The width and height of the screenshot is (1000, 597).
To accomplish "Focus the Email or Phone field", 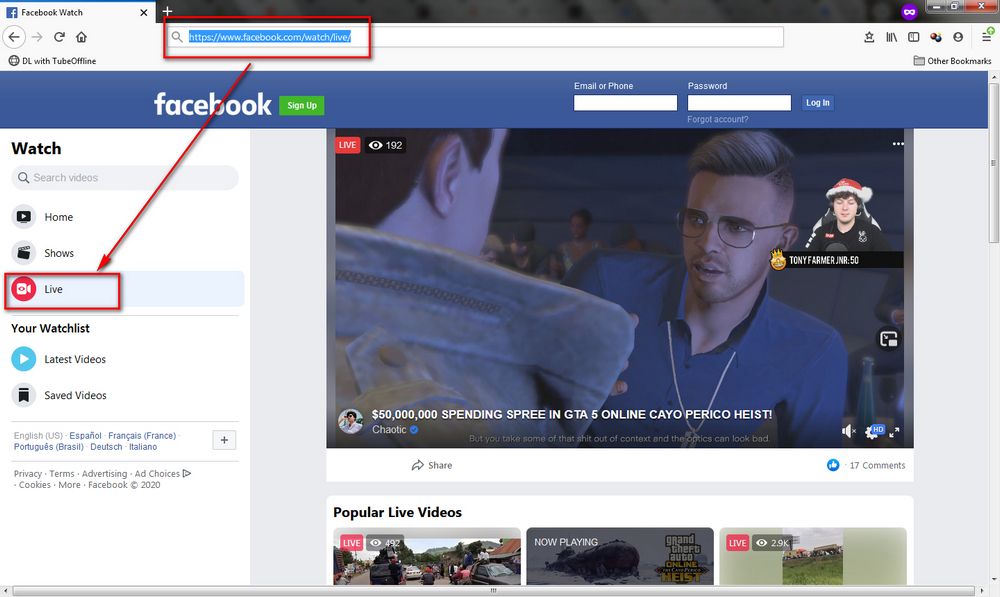I will point(625,103).
